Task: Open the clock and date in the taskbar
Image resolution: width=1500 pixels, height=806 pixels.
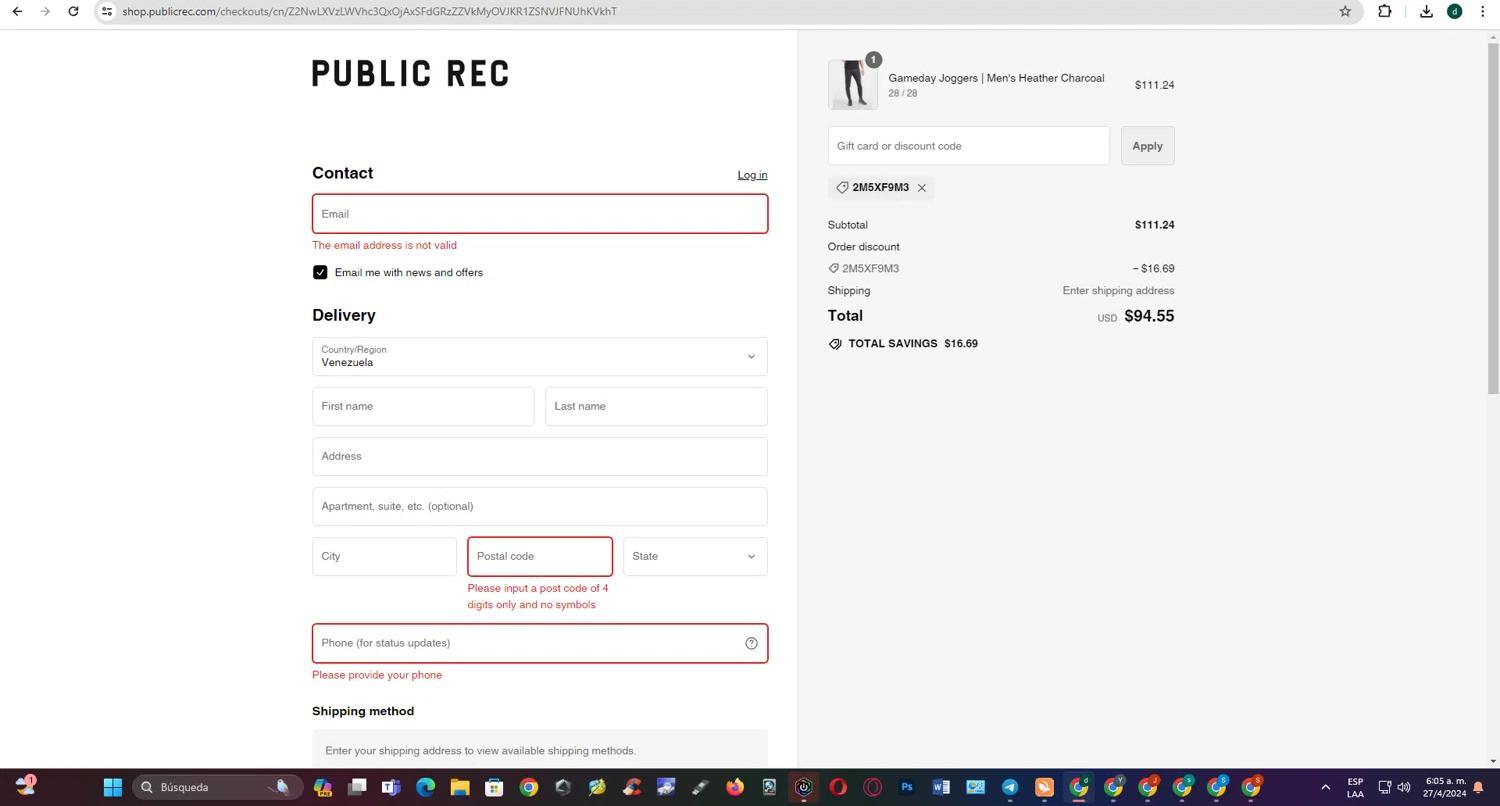Action: click(x=1445, y=787)
